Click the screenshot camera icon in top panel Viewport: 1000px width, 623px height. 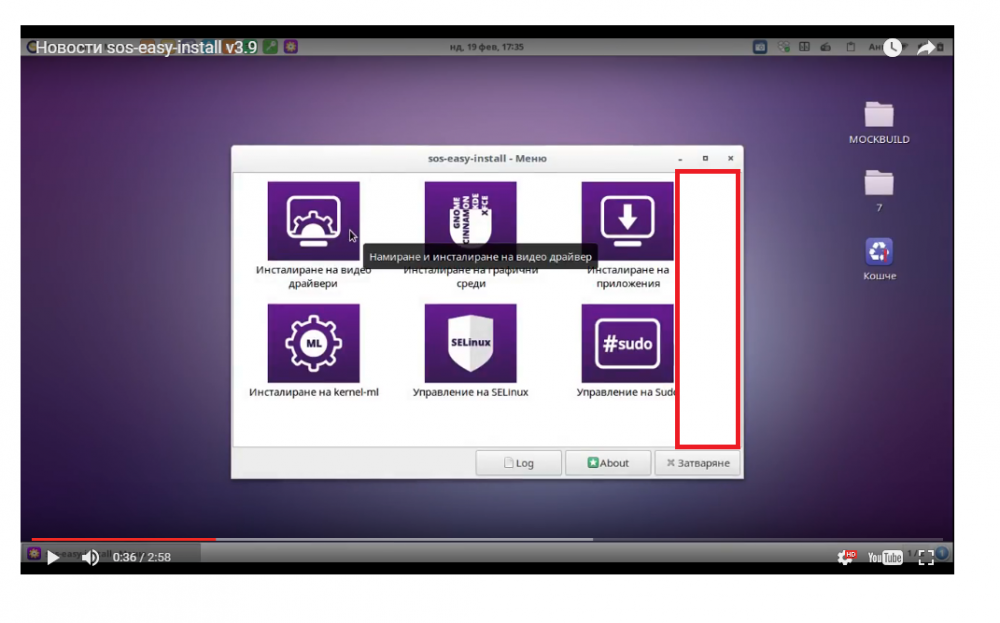click(760, 47)
